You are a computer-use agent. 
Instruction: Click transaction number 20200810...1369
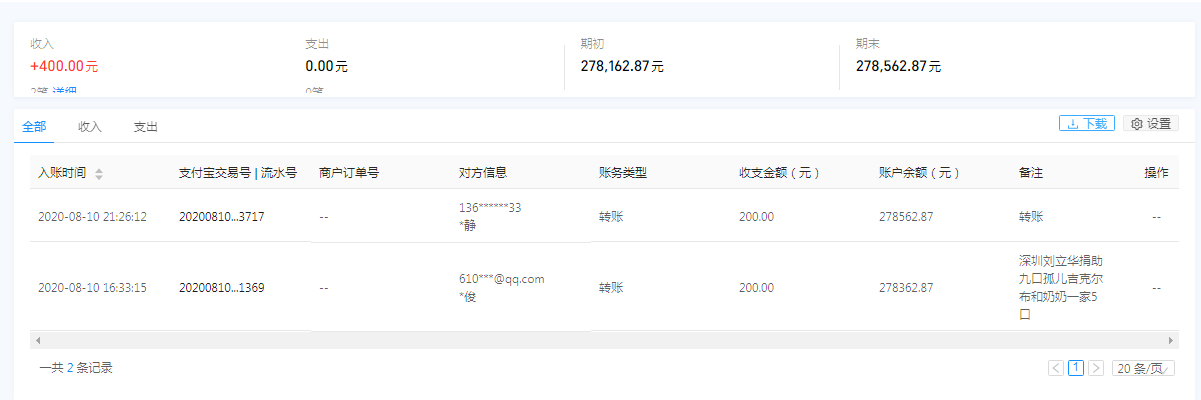point(222,288)
